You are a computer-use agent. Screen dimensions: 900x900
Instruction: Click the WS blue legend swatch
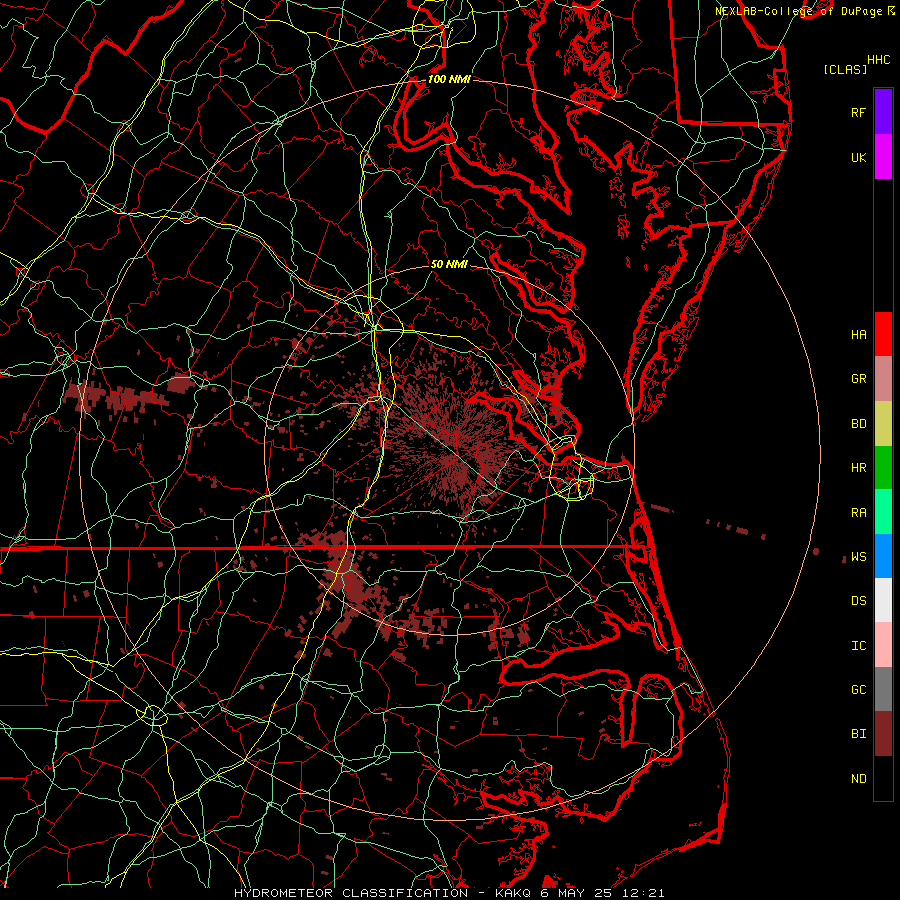883,556
